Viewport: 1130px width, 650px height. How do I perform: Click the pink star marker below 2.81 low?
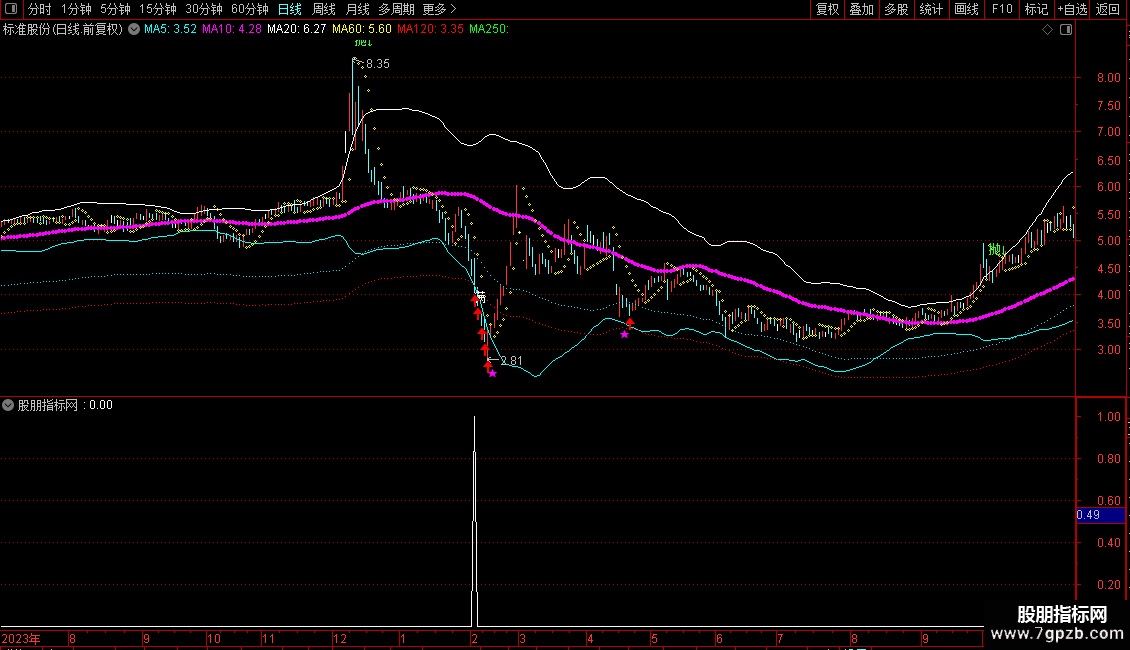[x=492, y=373]
